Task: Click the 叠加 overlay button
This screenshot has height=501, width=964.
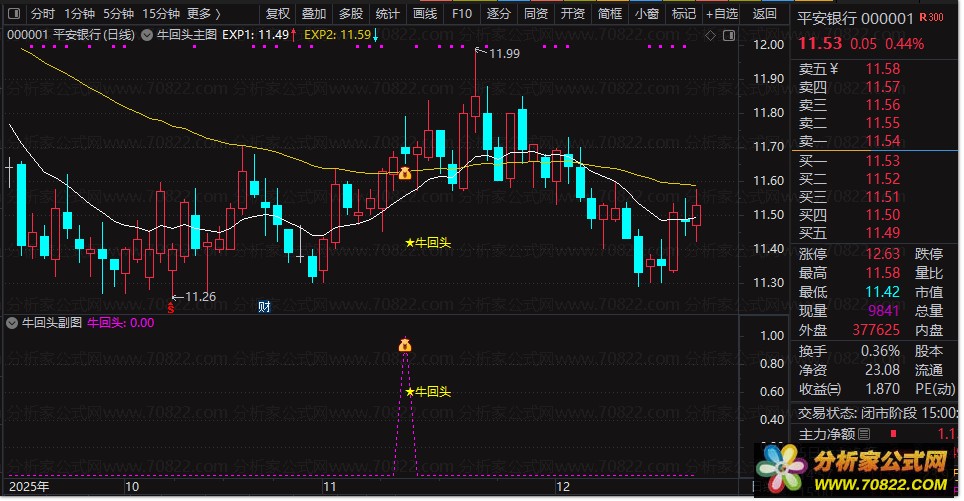Action: (x=314, y=14)
